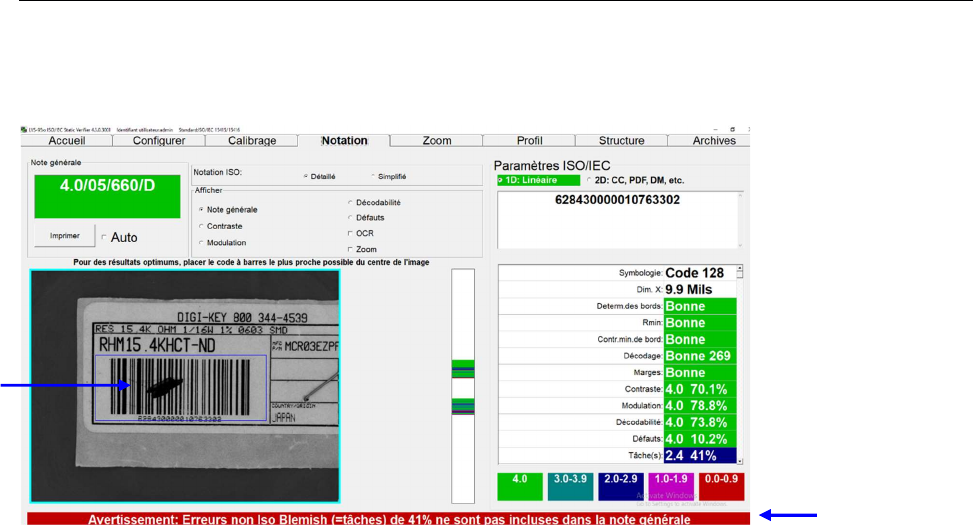Click the application icon in title bar
The height and width of the screenshot is (525, 974).
coord(24,130)
